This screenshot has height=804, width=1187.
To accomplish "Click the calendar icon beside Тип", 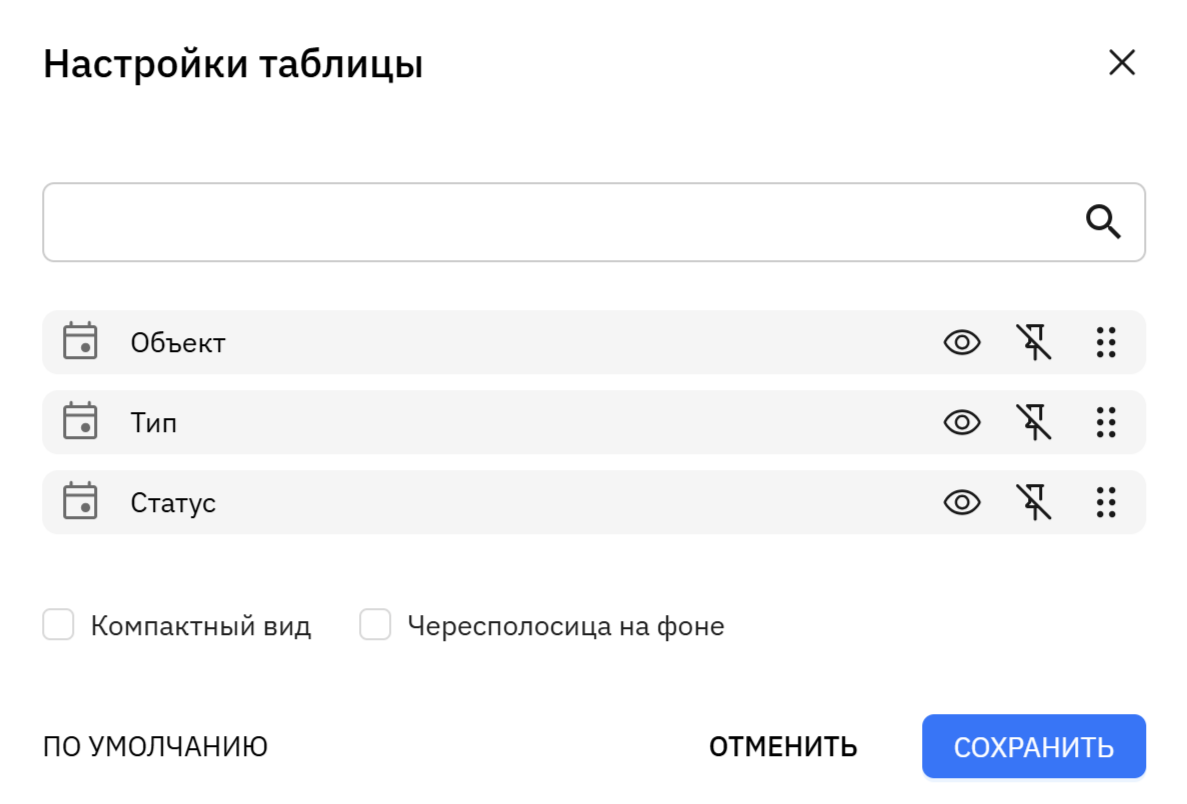I will click(80, 421).
